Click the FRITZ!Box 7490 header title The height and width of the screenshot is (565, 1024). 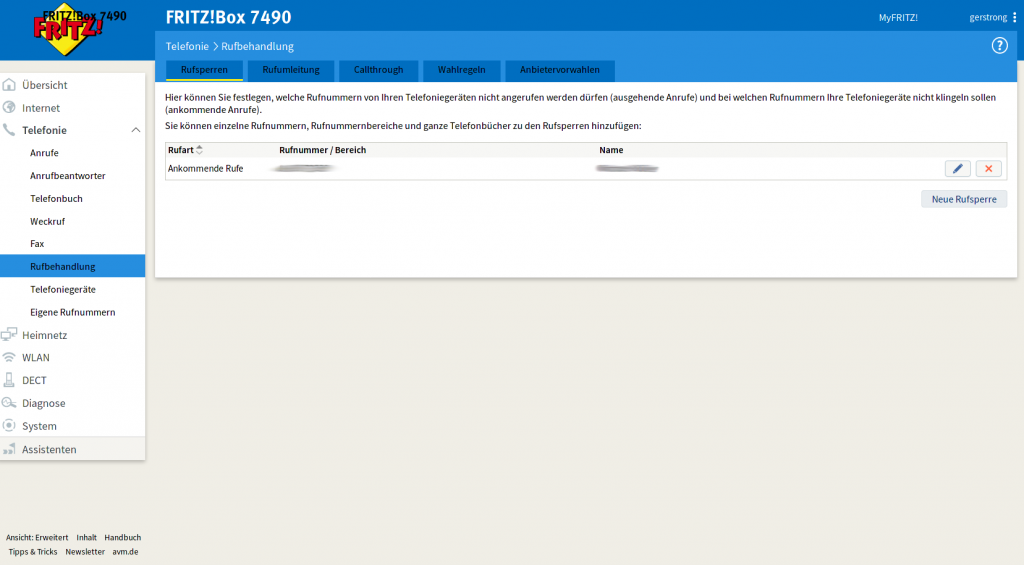pos(229,18)
